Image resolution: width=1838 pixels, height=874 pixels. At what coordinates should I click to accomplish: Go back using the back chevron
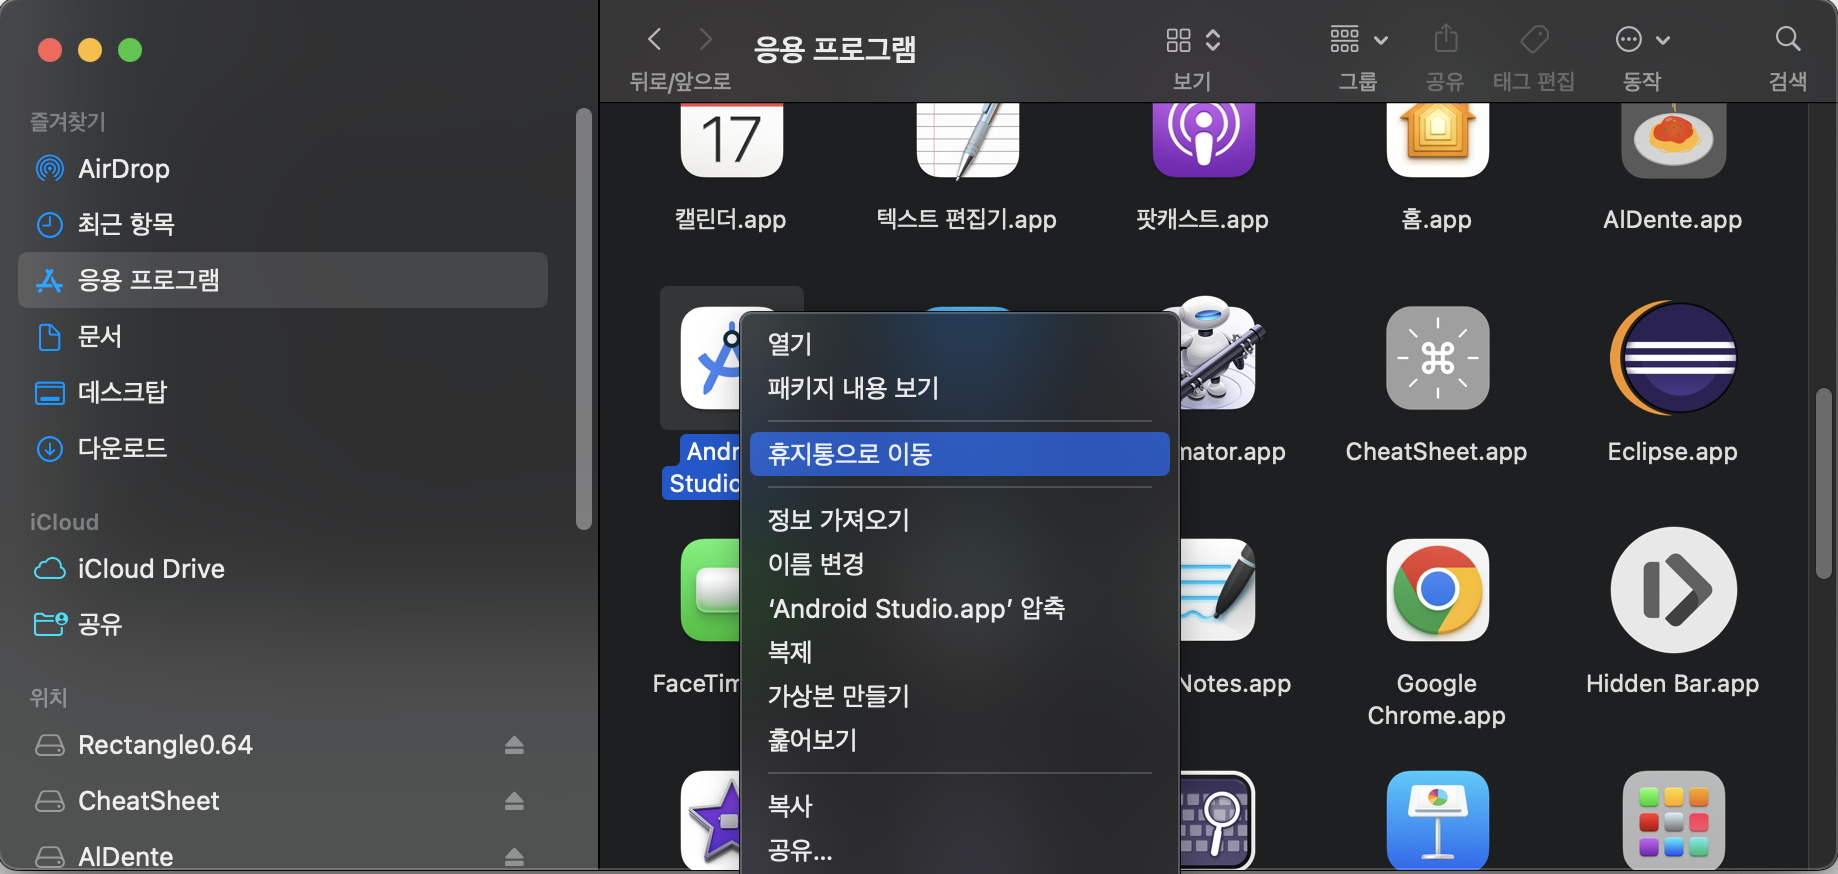point(655,39)
